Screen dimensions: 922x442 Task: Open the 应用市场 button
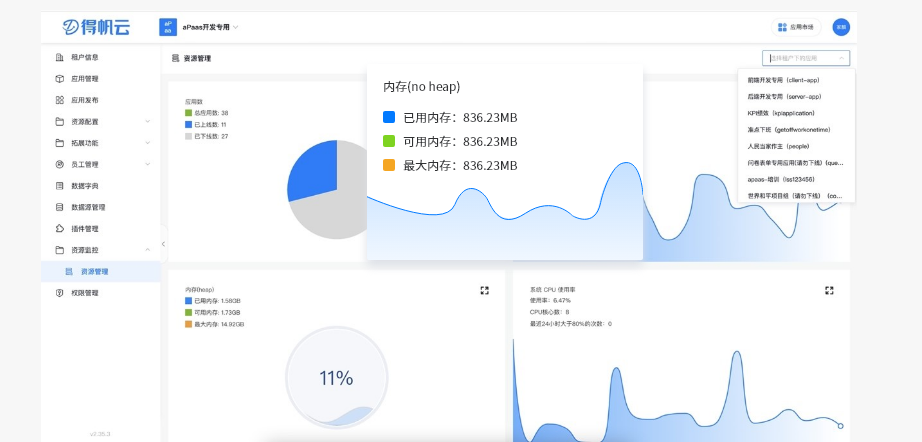796,27
